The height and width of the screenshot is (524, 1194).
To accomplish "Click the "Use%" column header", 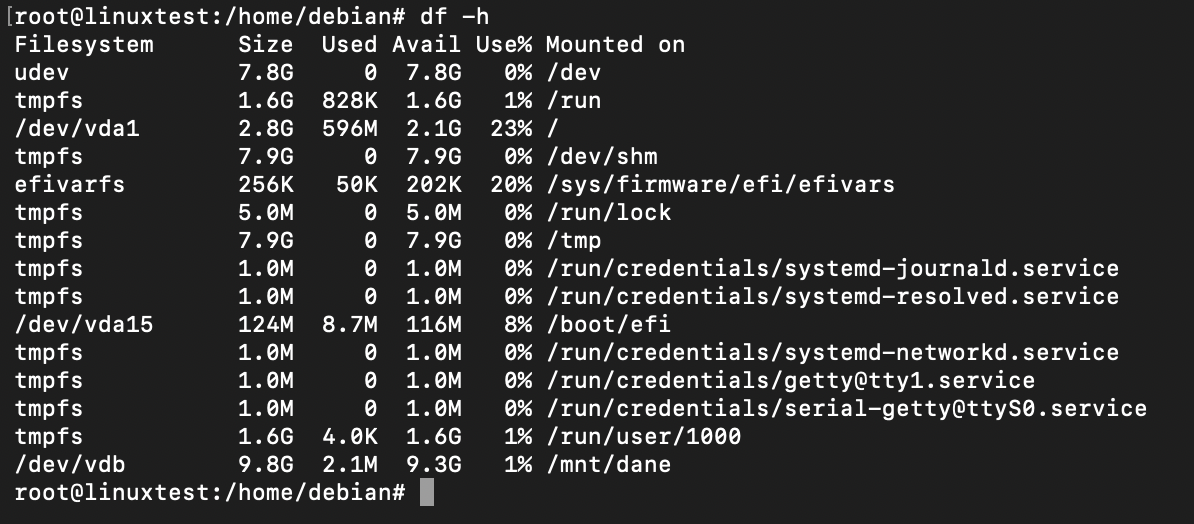I will click(504, 45).
